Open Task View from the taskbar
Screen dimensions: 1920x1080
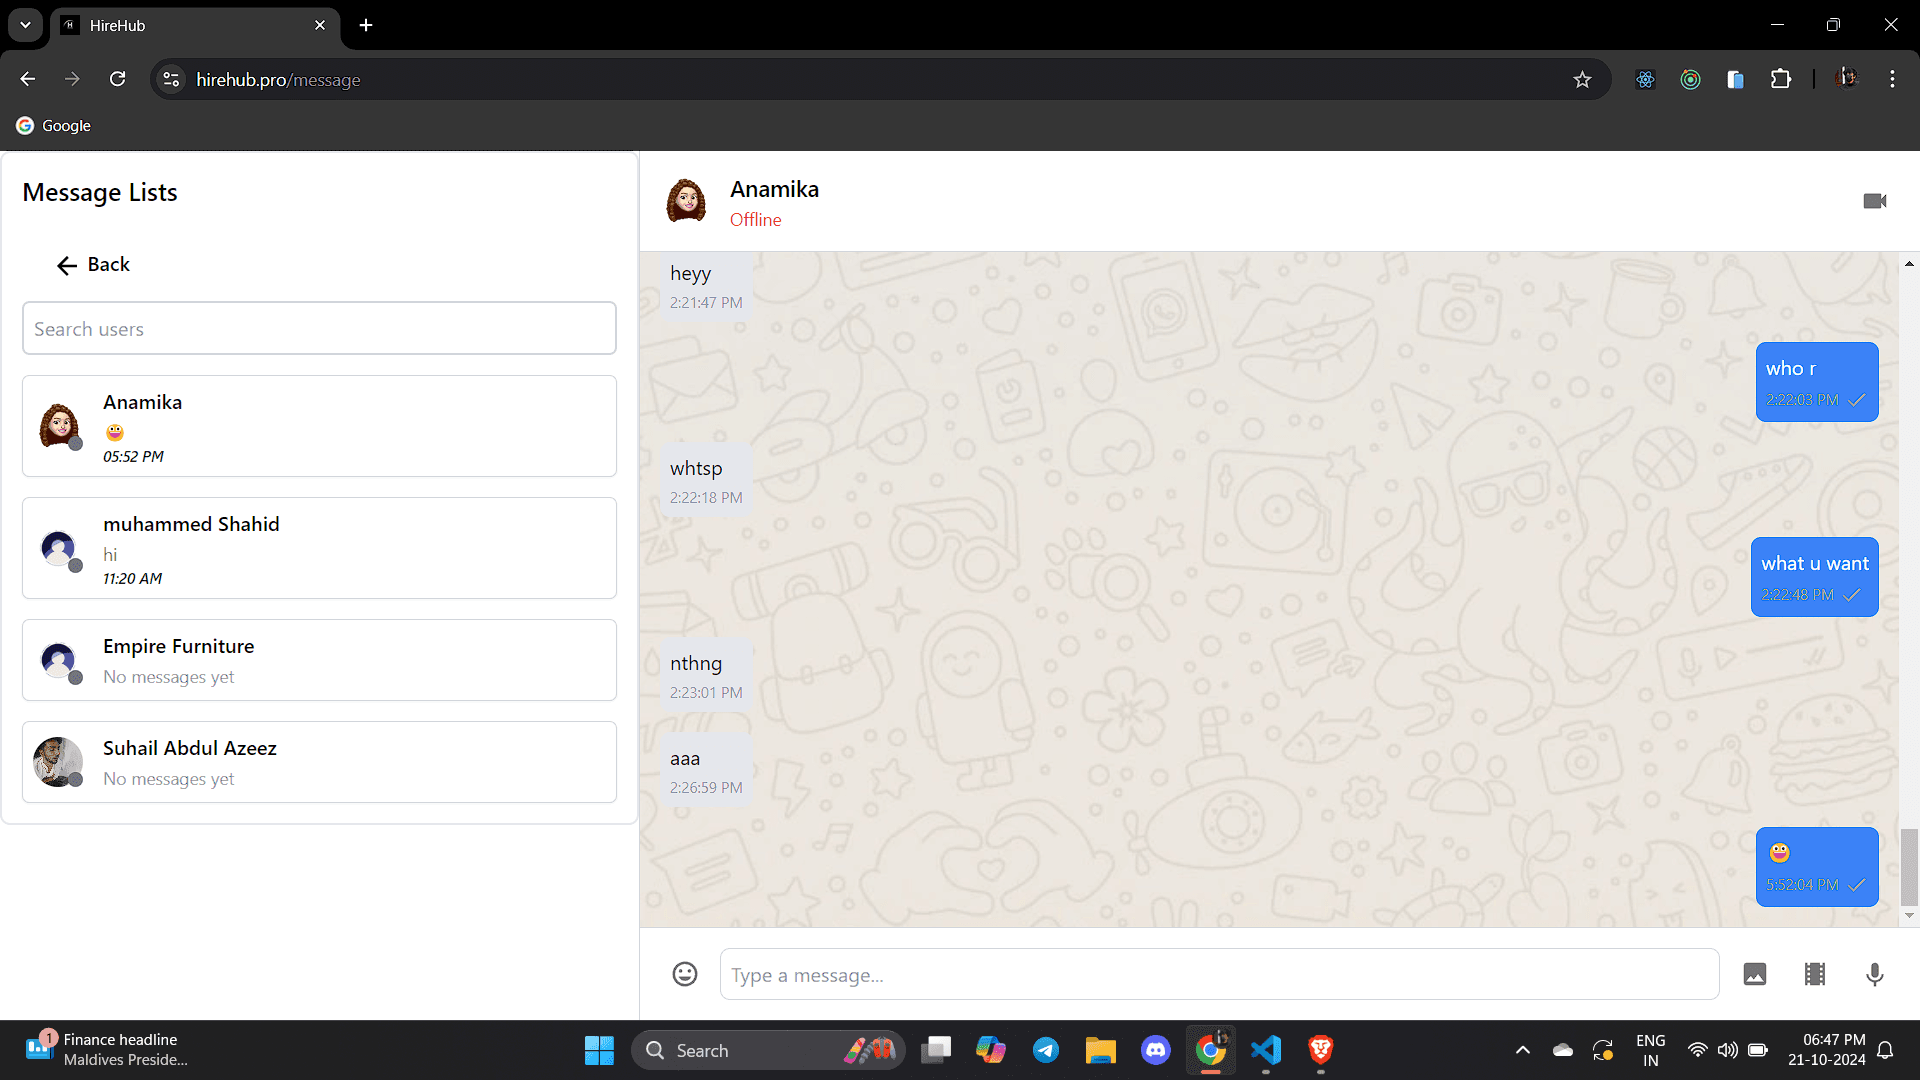point(936,1050)
